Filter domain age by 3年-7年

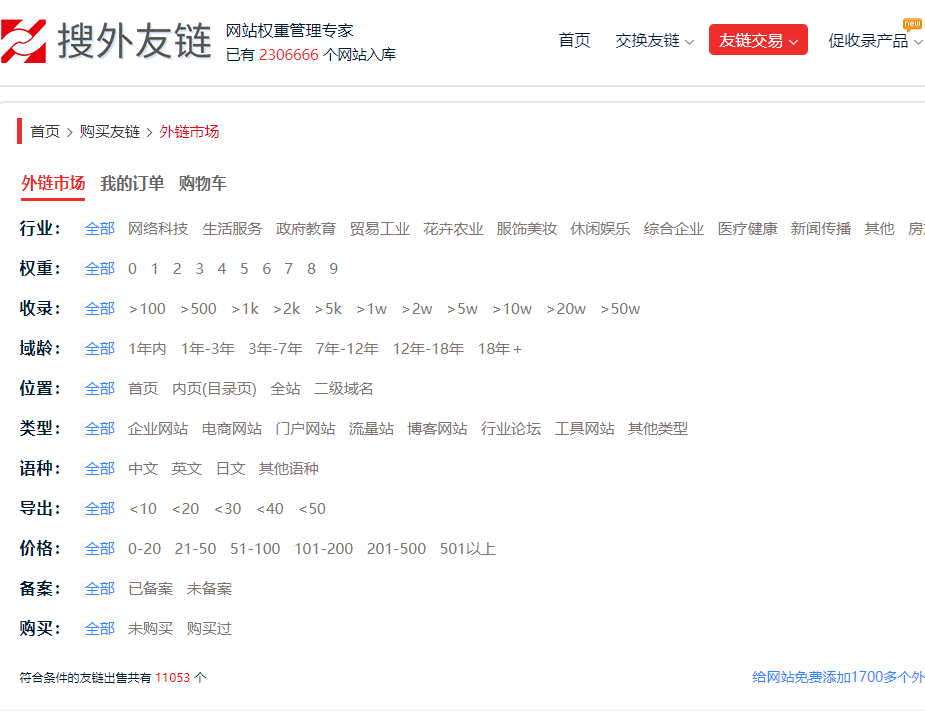[275, 349]
